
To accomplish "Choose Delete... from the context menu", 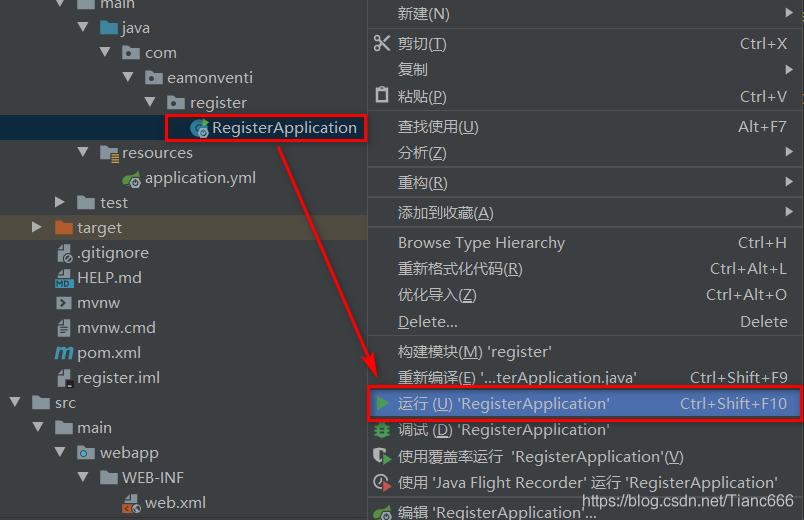I will 585,322.
